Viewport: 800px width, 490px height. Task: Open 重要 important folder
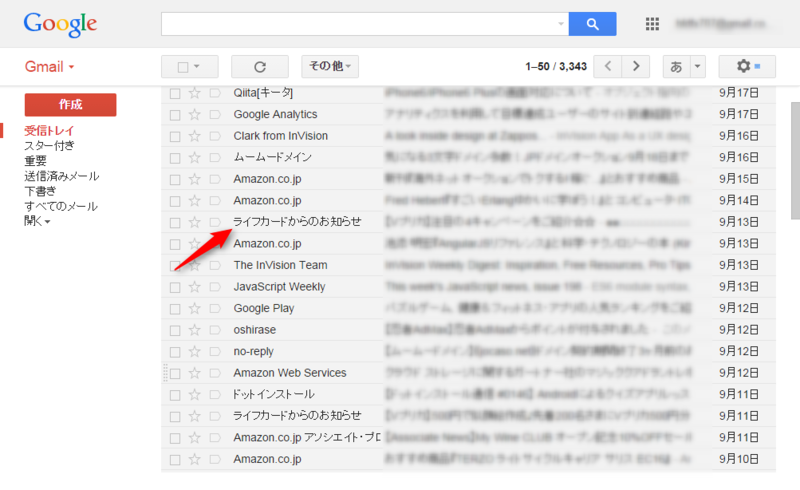coord(35,161)
